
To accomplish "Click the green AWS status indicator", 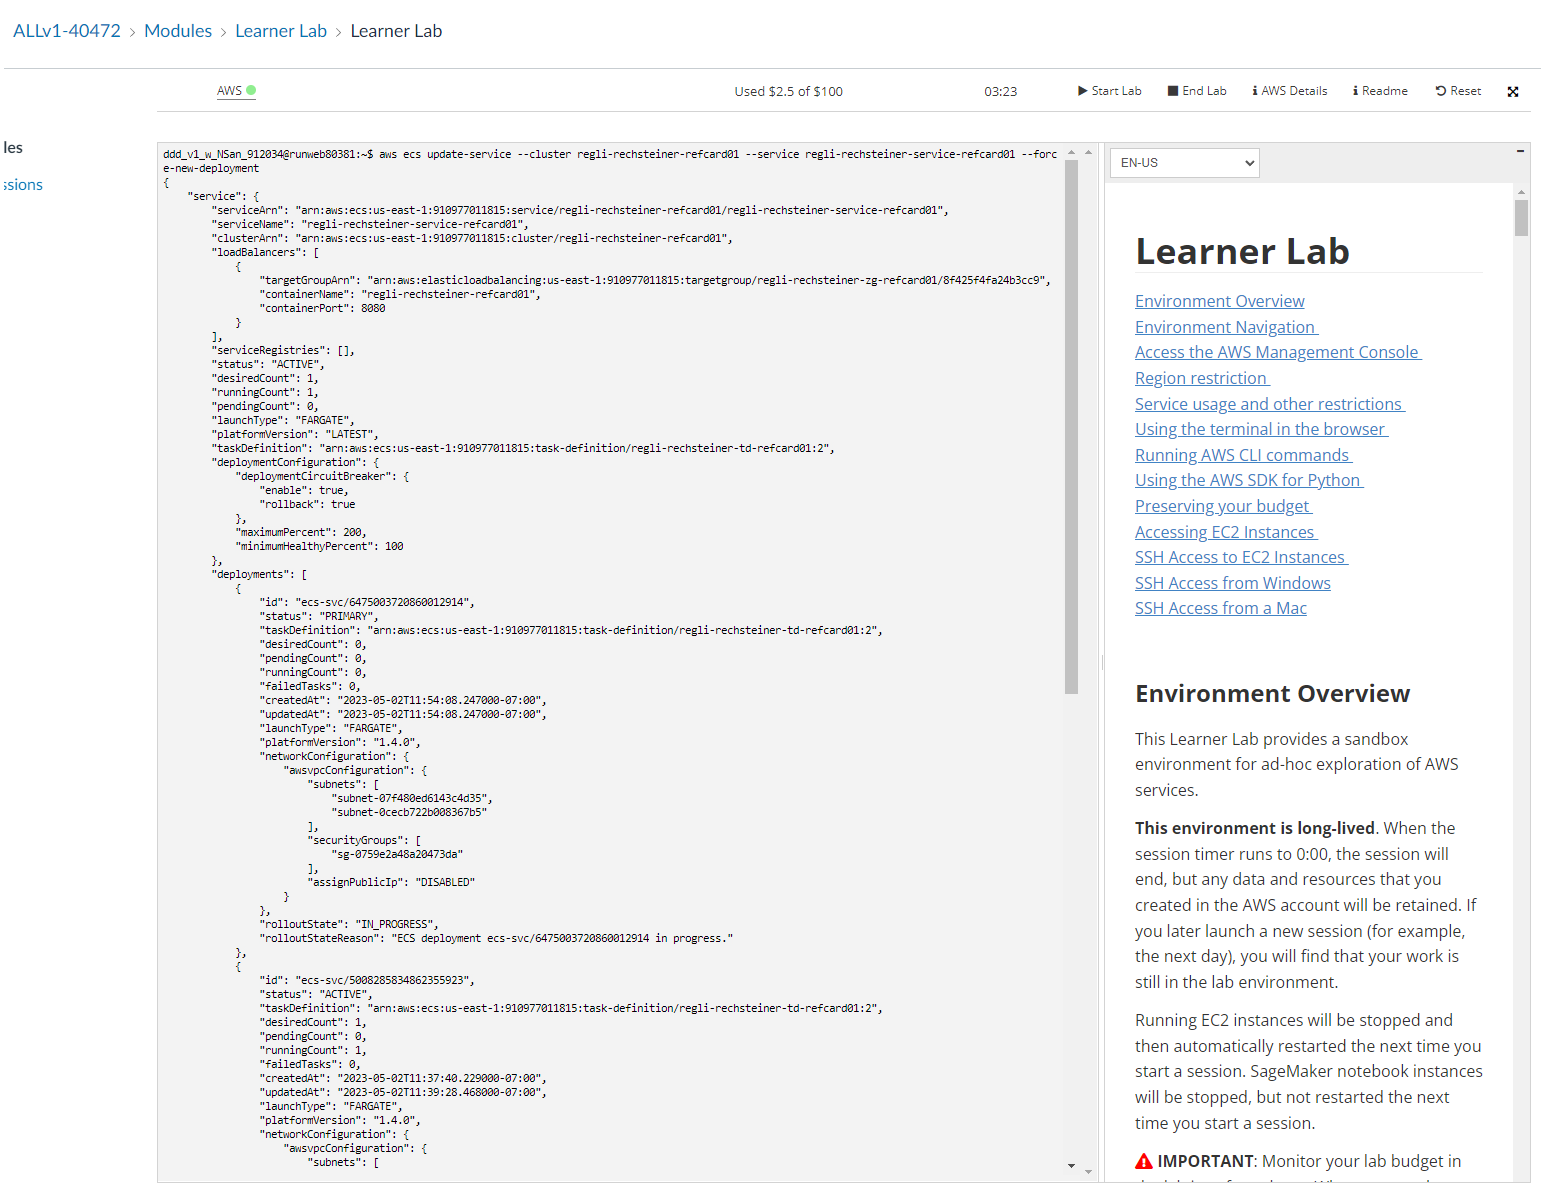I will pos(251,90).
